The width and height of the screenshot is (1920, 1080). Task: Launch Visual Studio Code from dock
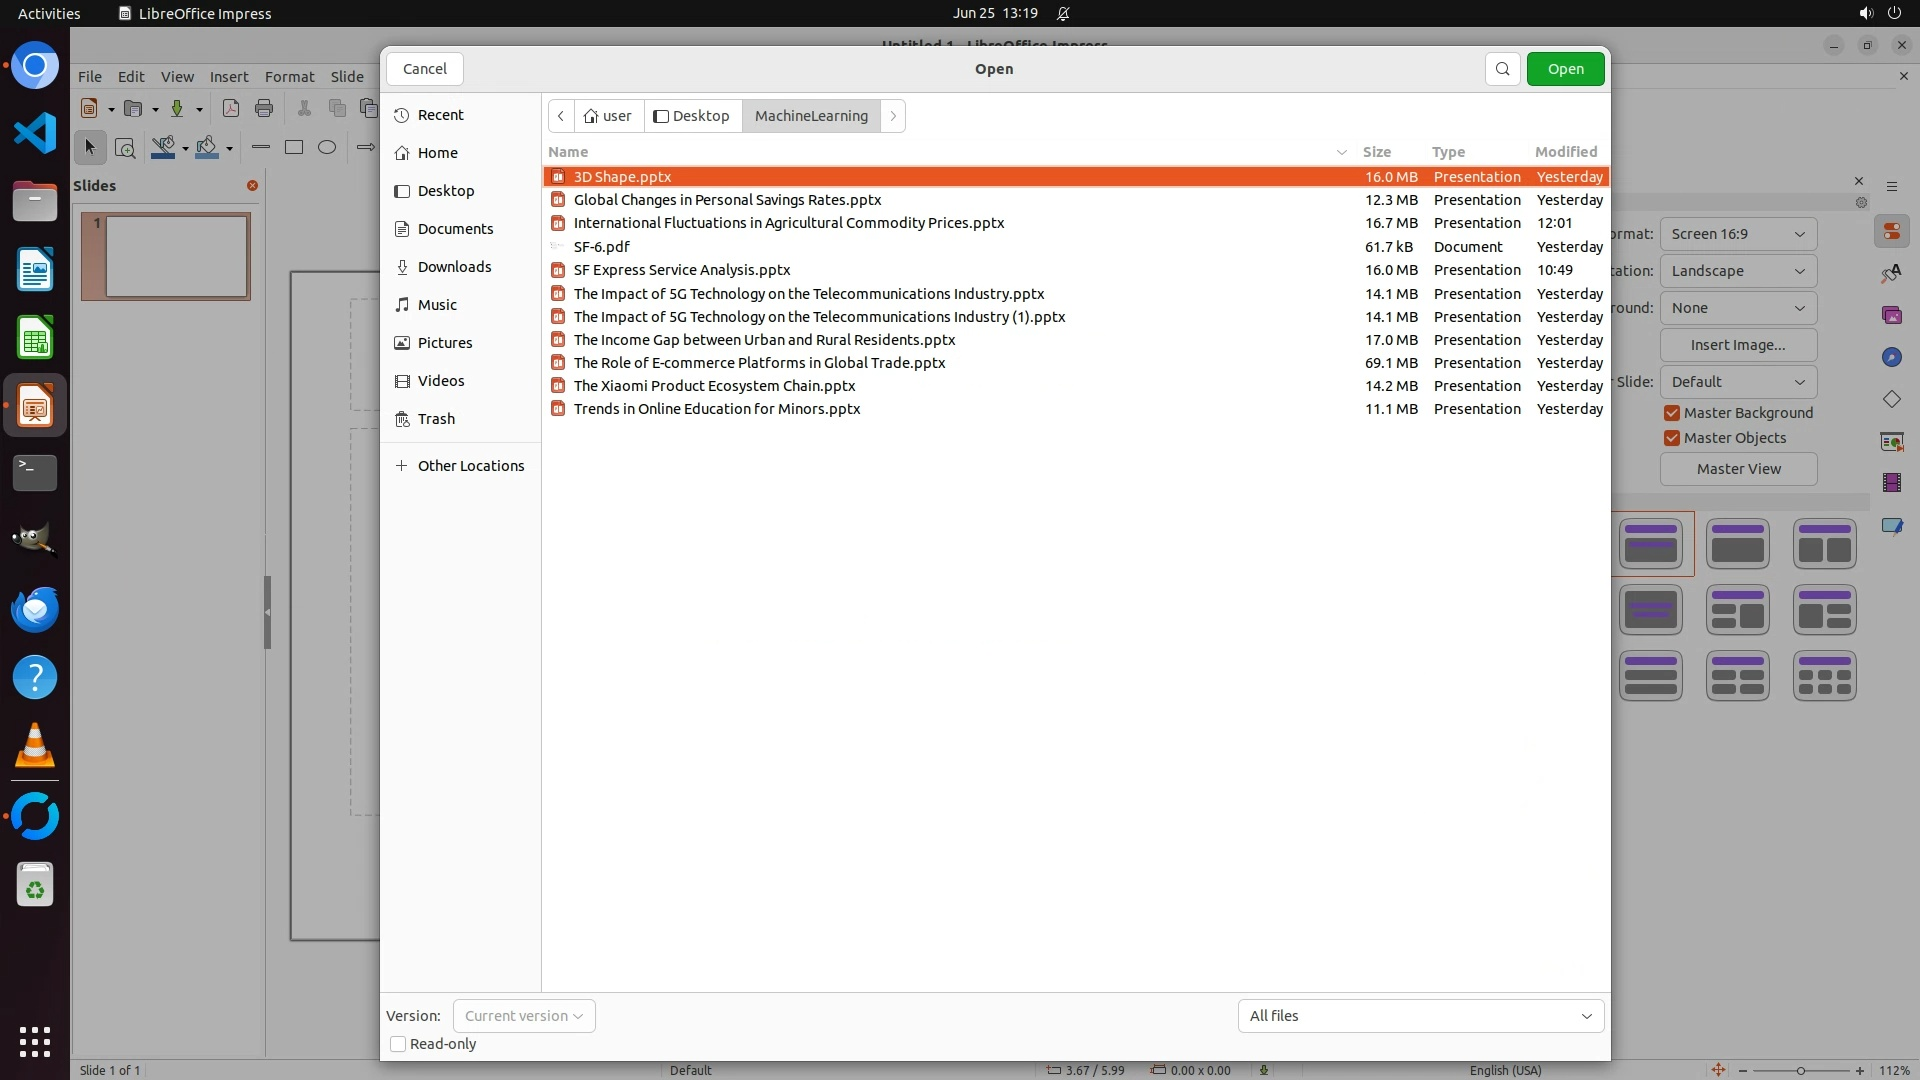point(35,133)
